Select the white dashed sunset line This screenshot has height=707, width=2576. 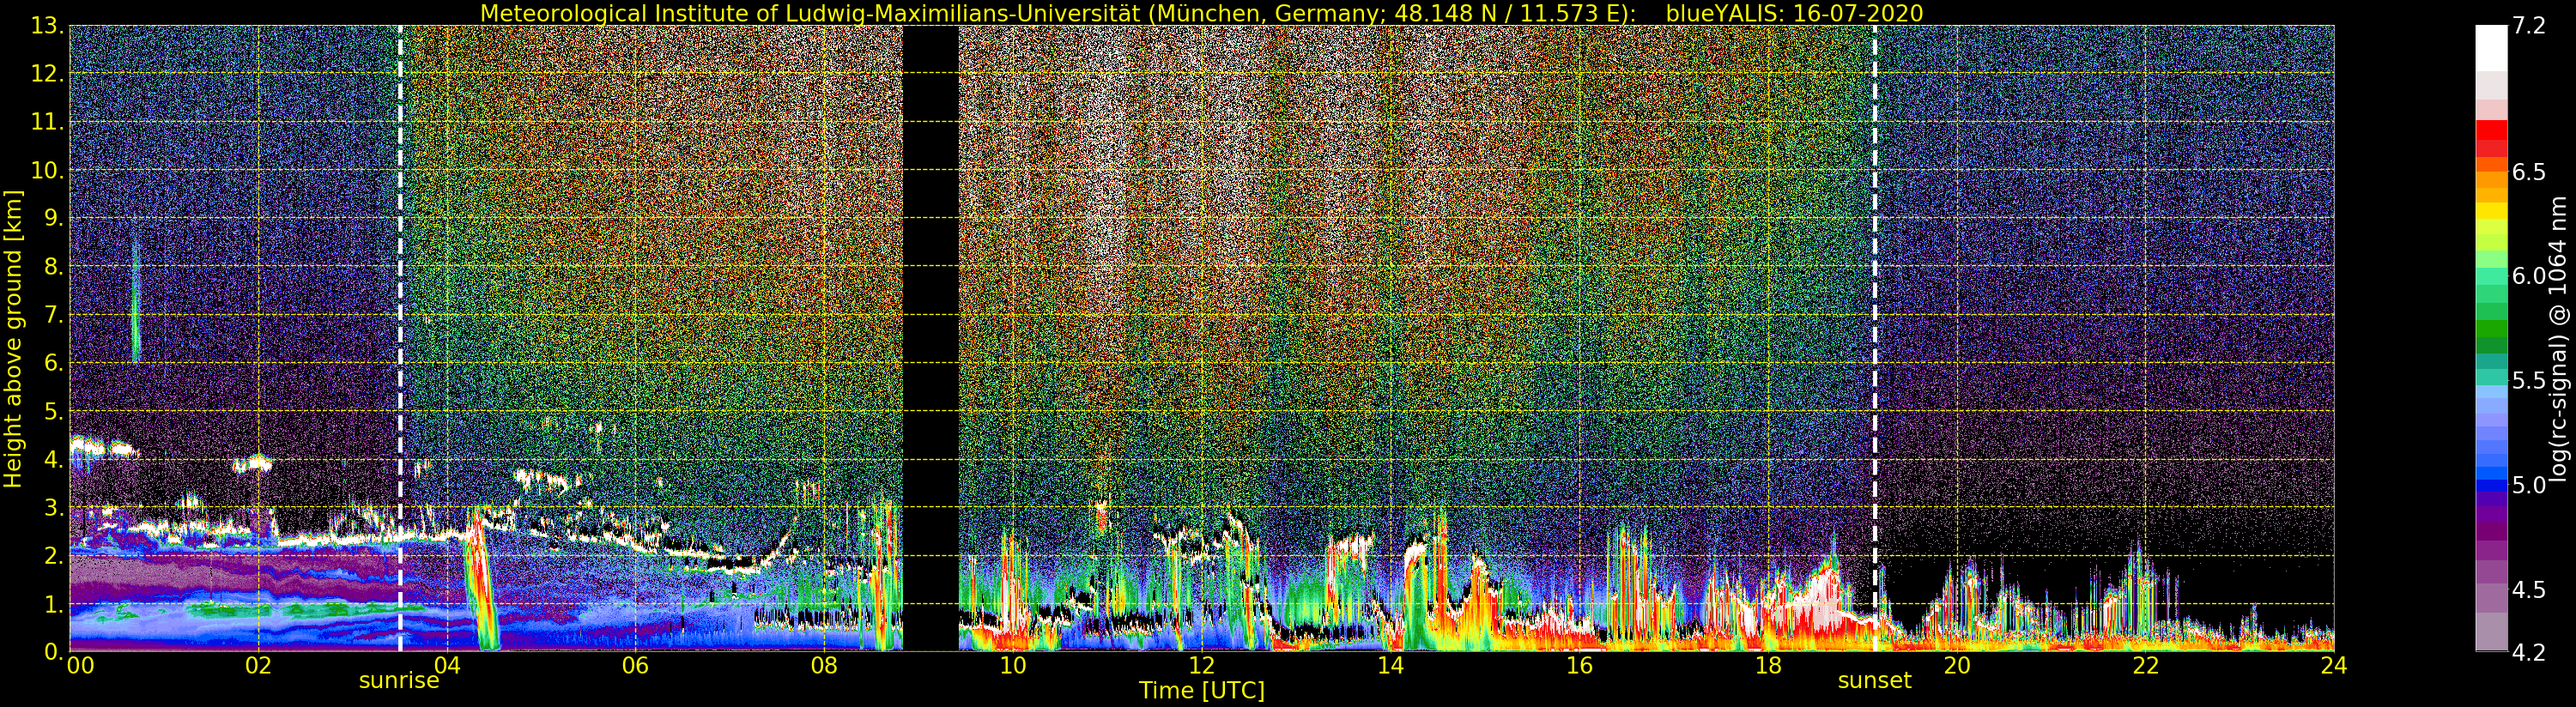coord(1874,300)
